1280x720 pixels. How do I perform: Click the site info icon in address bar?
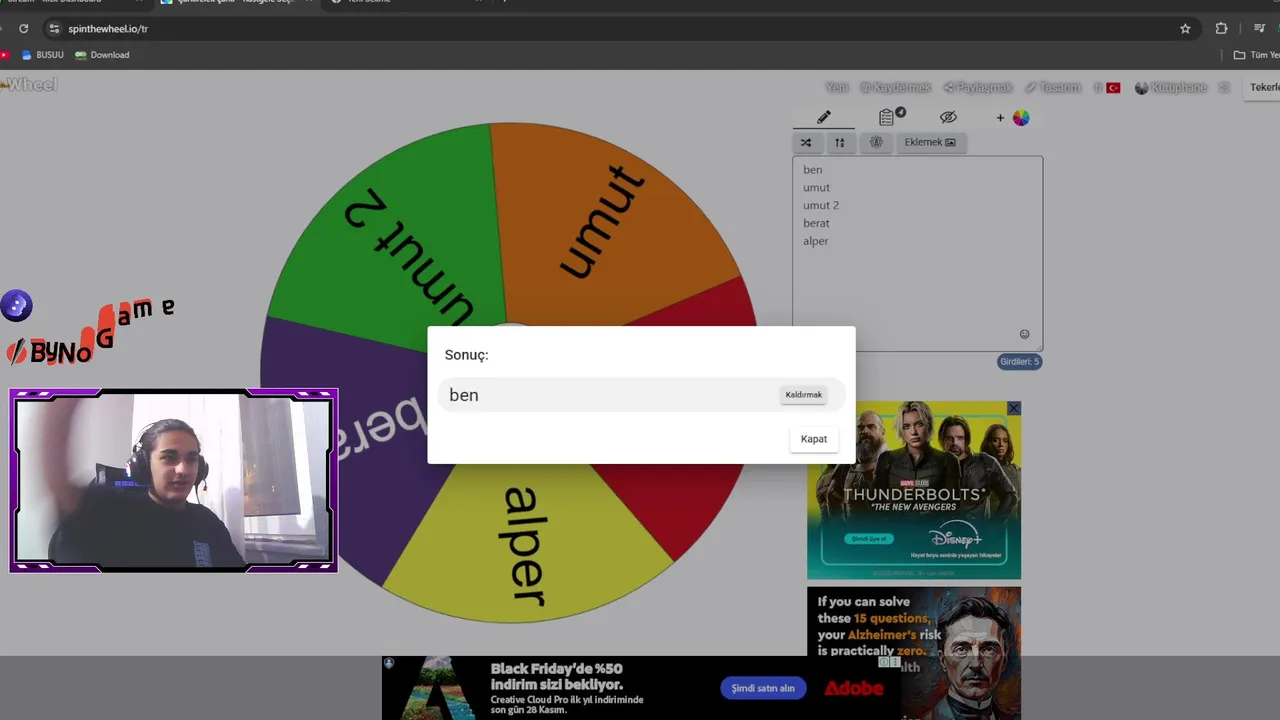[54, 29]
